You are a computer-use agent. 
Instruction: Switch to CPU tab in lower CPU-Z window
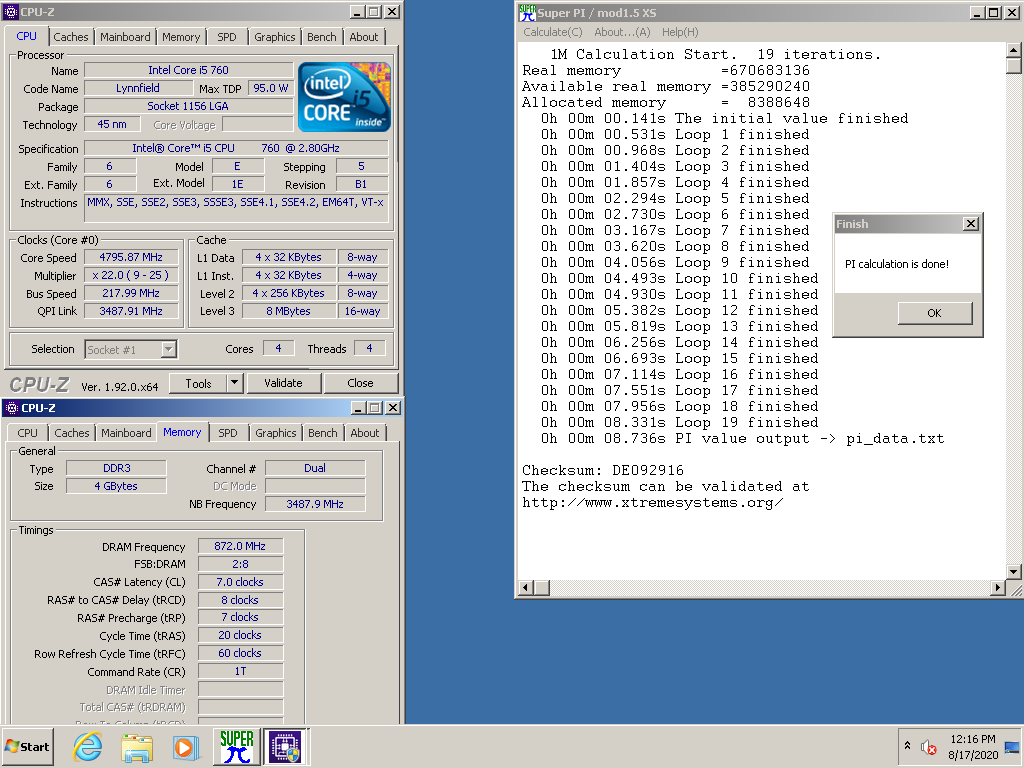coord(27,433)
